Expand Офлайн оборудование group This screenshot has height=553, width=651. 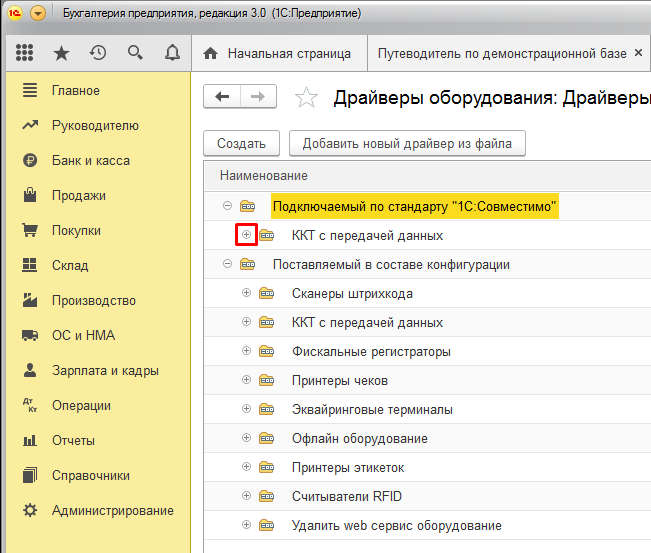pos(246,438)
